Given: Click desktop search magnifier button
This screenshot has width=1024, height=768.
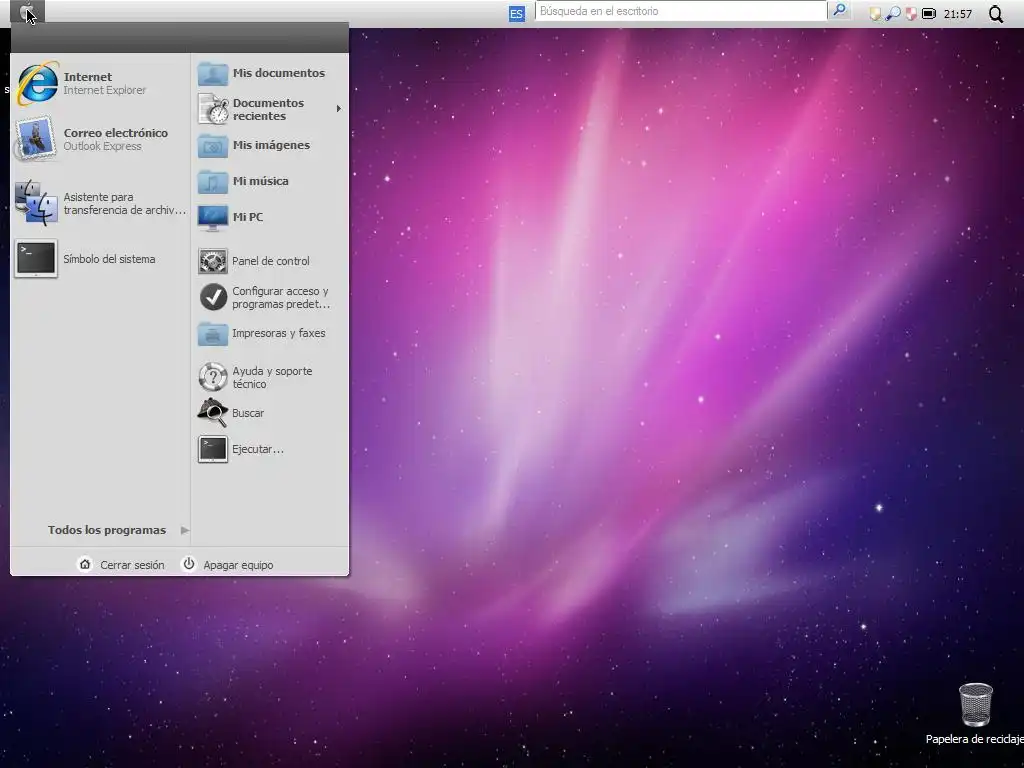Looking at the screenshot, I should point(839,11).
